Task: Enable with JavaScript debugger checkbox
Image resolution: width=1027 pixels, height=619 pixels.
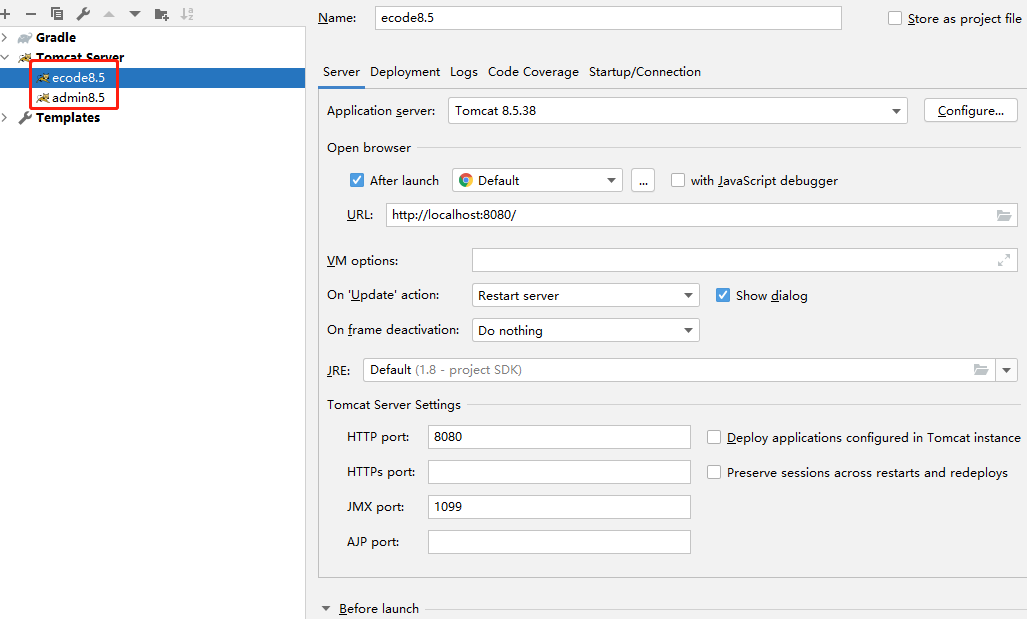Action: pyautogui.click(x=678, y=180)
